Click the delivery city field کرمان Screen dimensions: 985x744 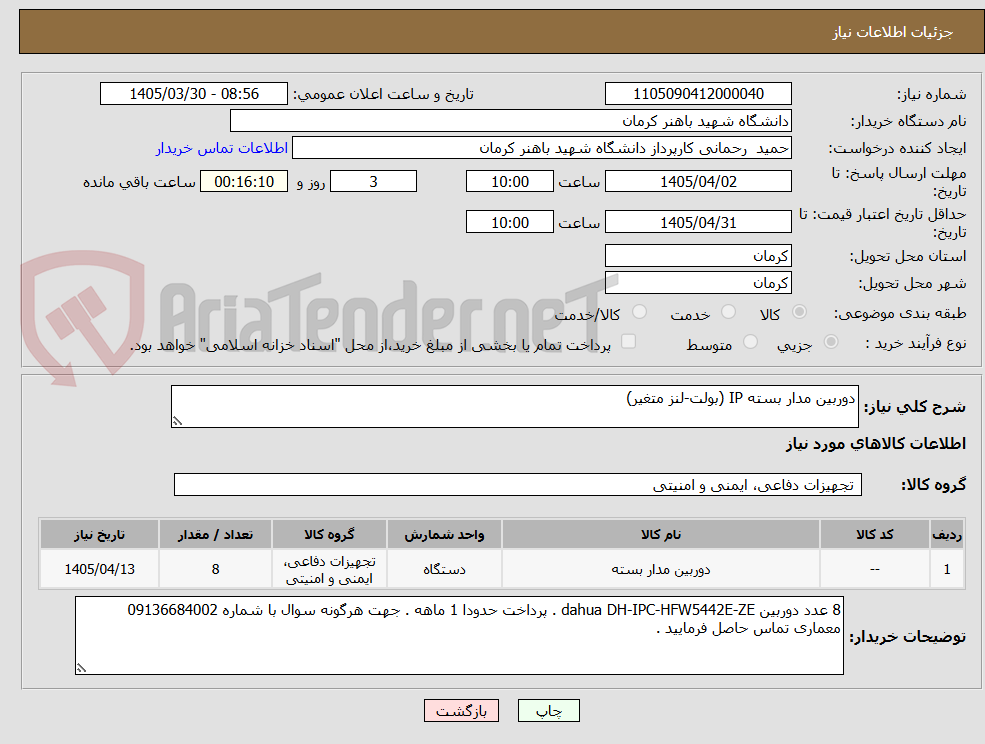(698, 283)
